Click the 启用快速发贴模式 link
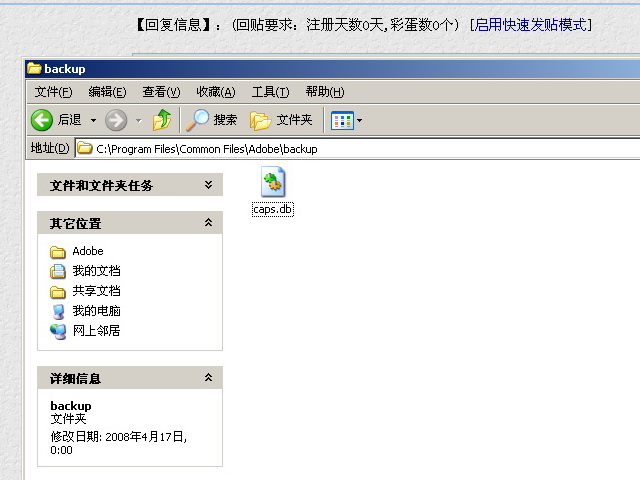This screenshot has width=640, height=480. click(x=531, y=25)
